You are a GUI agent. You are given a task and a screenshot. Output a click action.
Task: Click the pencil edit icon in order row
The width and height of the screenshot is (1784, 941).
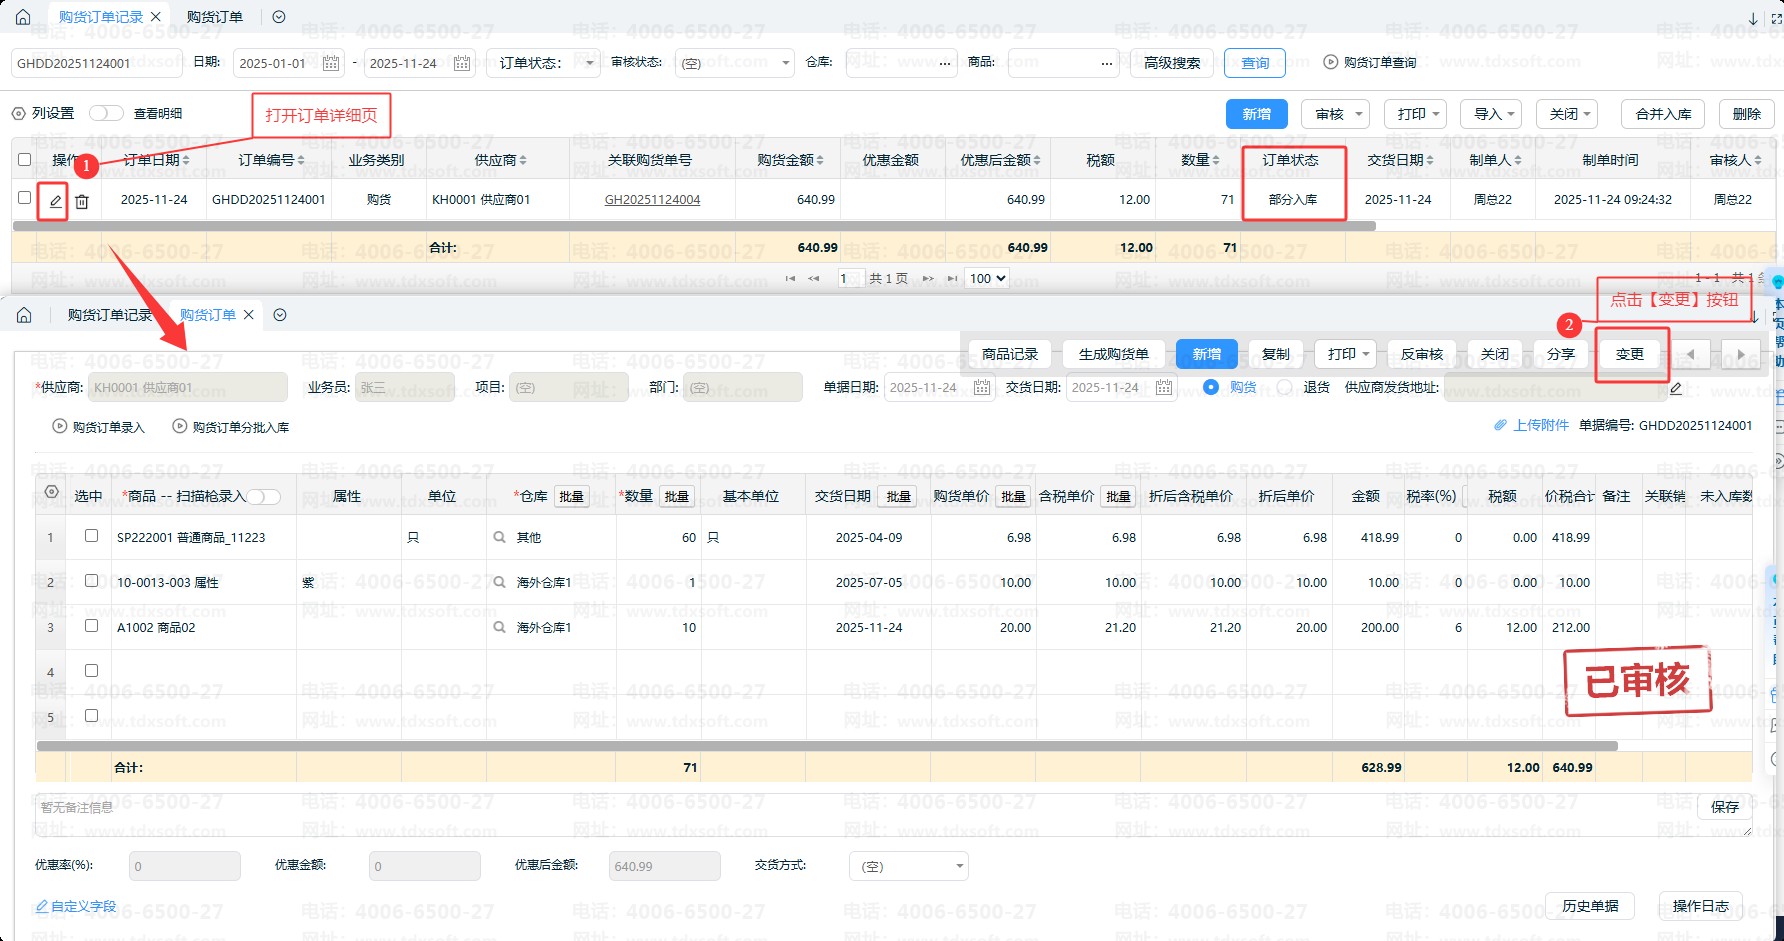point(55,201)
